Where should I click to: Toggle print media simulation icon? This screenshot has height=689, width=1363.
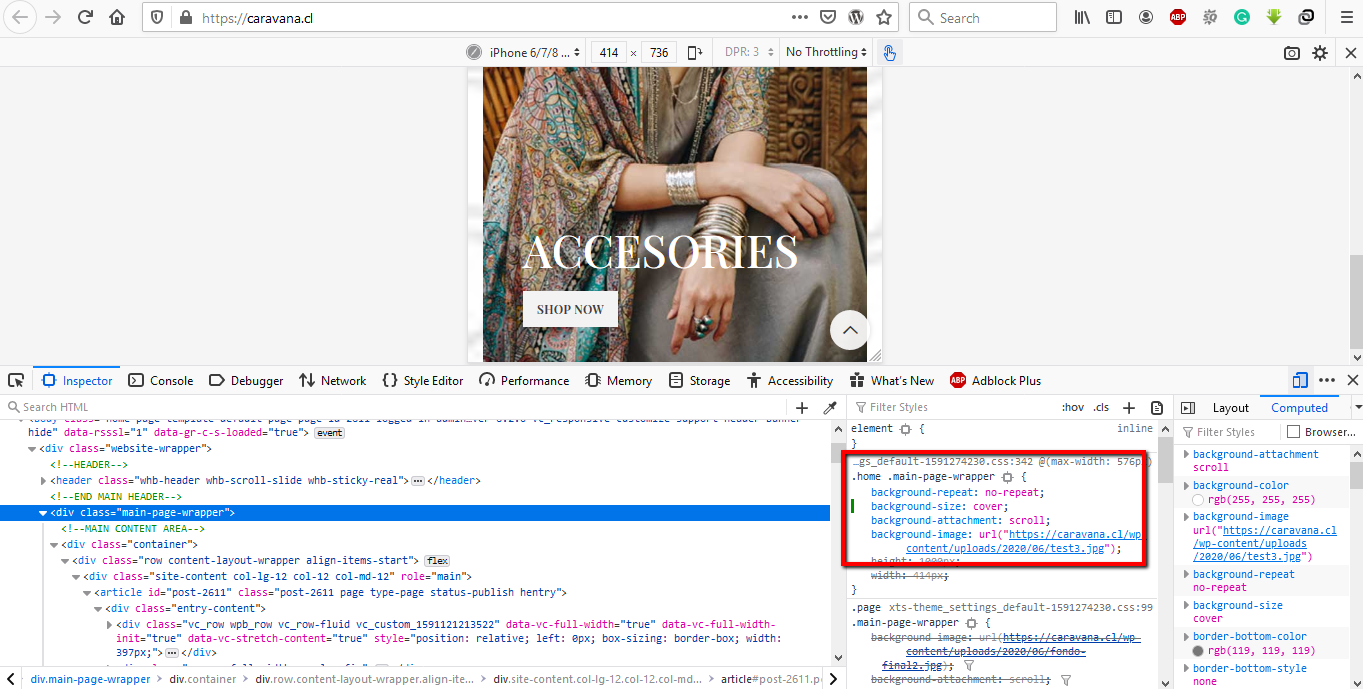[x=1157, y=407]
